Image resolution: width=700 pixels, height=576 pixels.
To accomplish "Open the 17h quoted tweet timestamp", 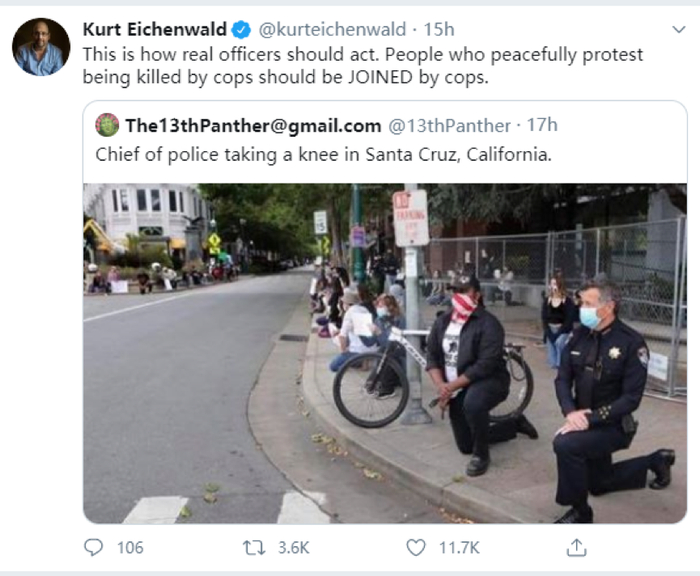I will 542,125.
